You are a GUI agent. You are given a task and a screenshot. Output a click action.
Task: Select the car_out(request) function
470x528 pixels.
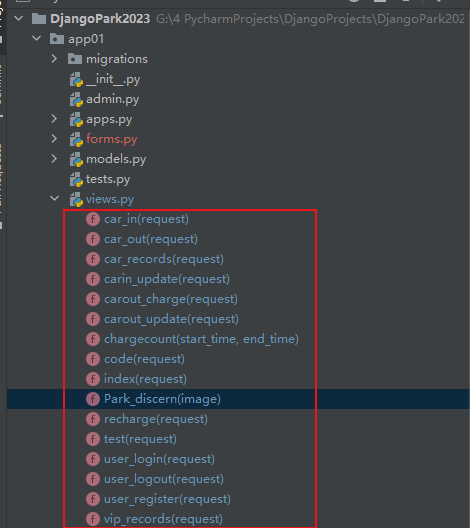click(x=151, y=239)
